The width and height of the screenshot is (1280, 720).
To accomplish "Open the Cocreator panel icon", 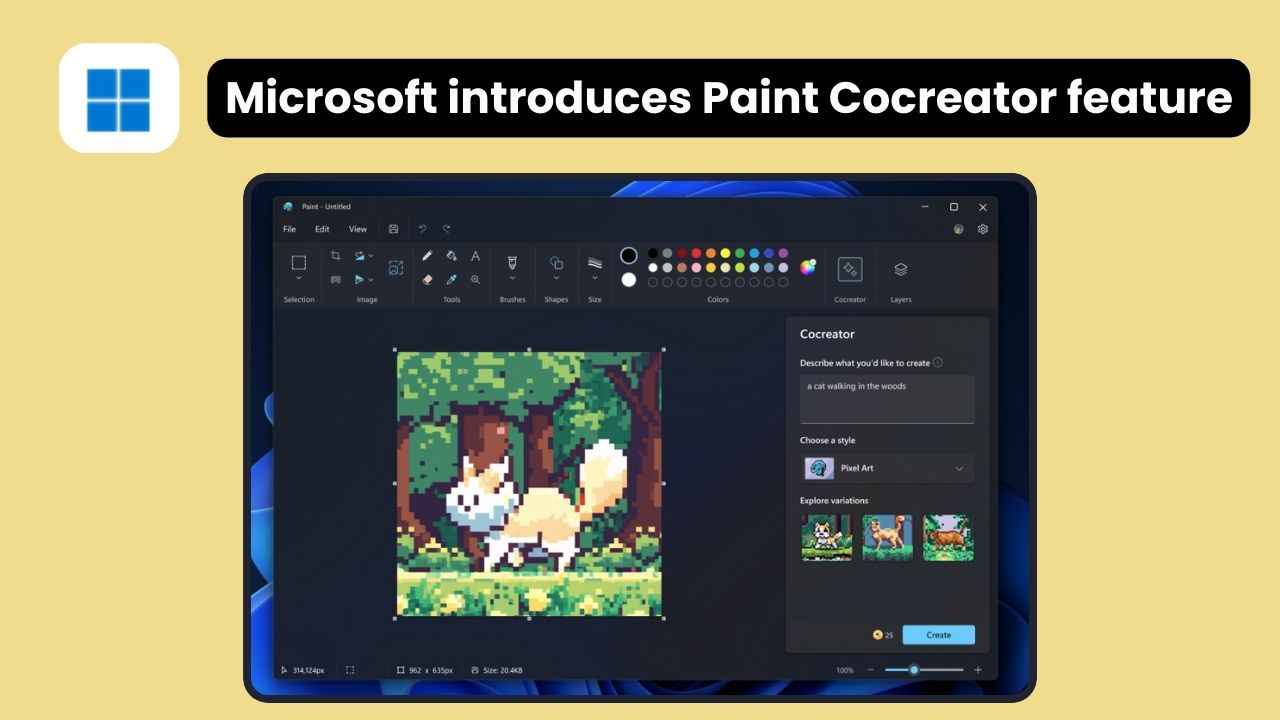I will click(850, 269).
